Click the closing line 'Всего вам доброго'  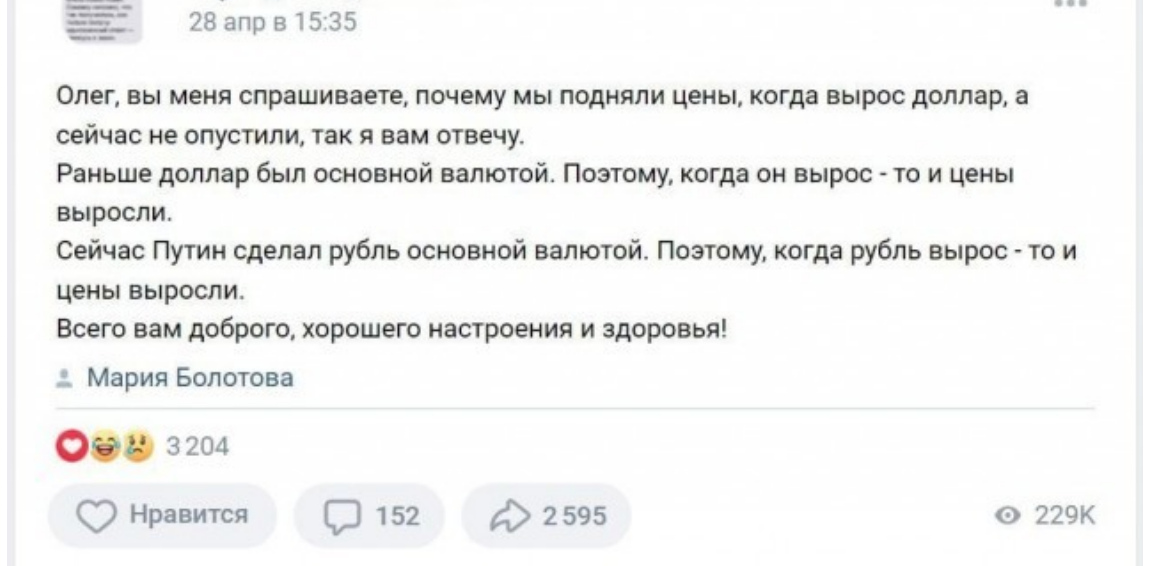393,329
